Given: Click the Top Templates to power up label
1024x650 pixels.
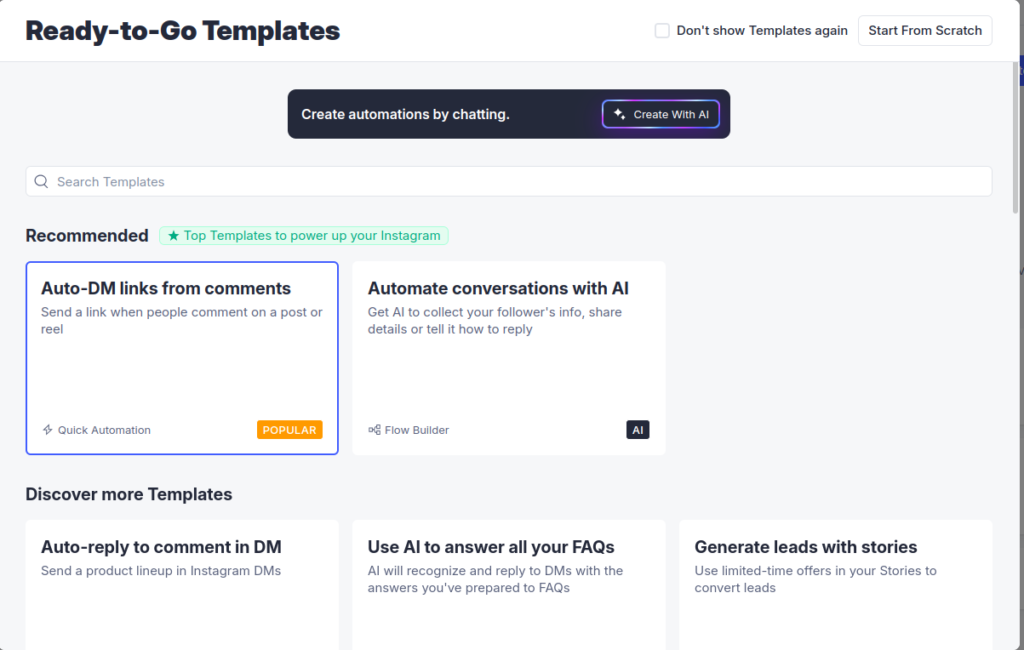Looking at the screenshot, I should (311, 236).
